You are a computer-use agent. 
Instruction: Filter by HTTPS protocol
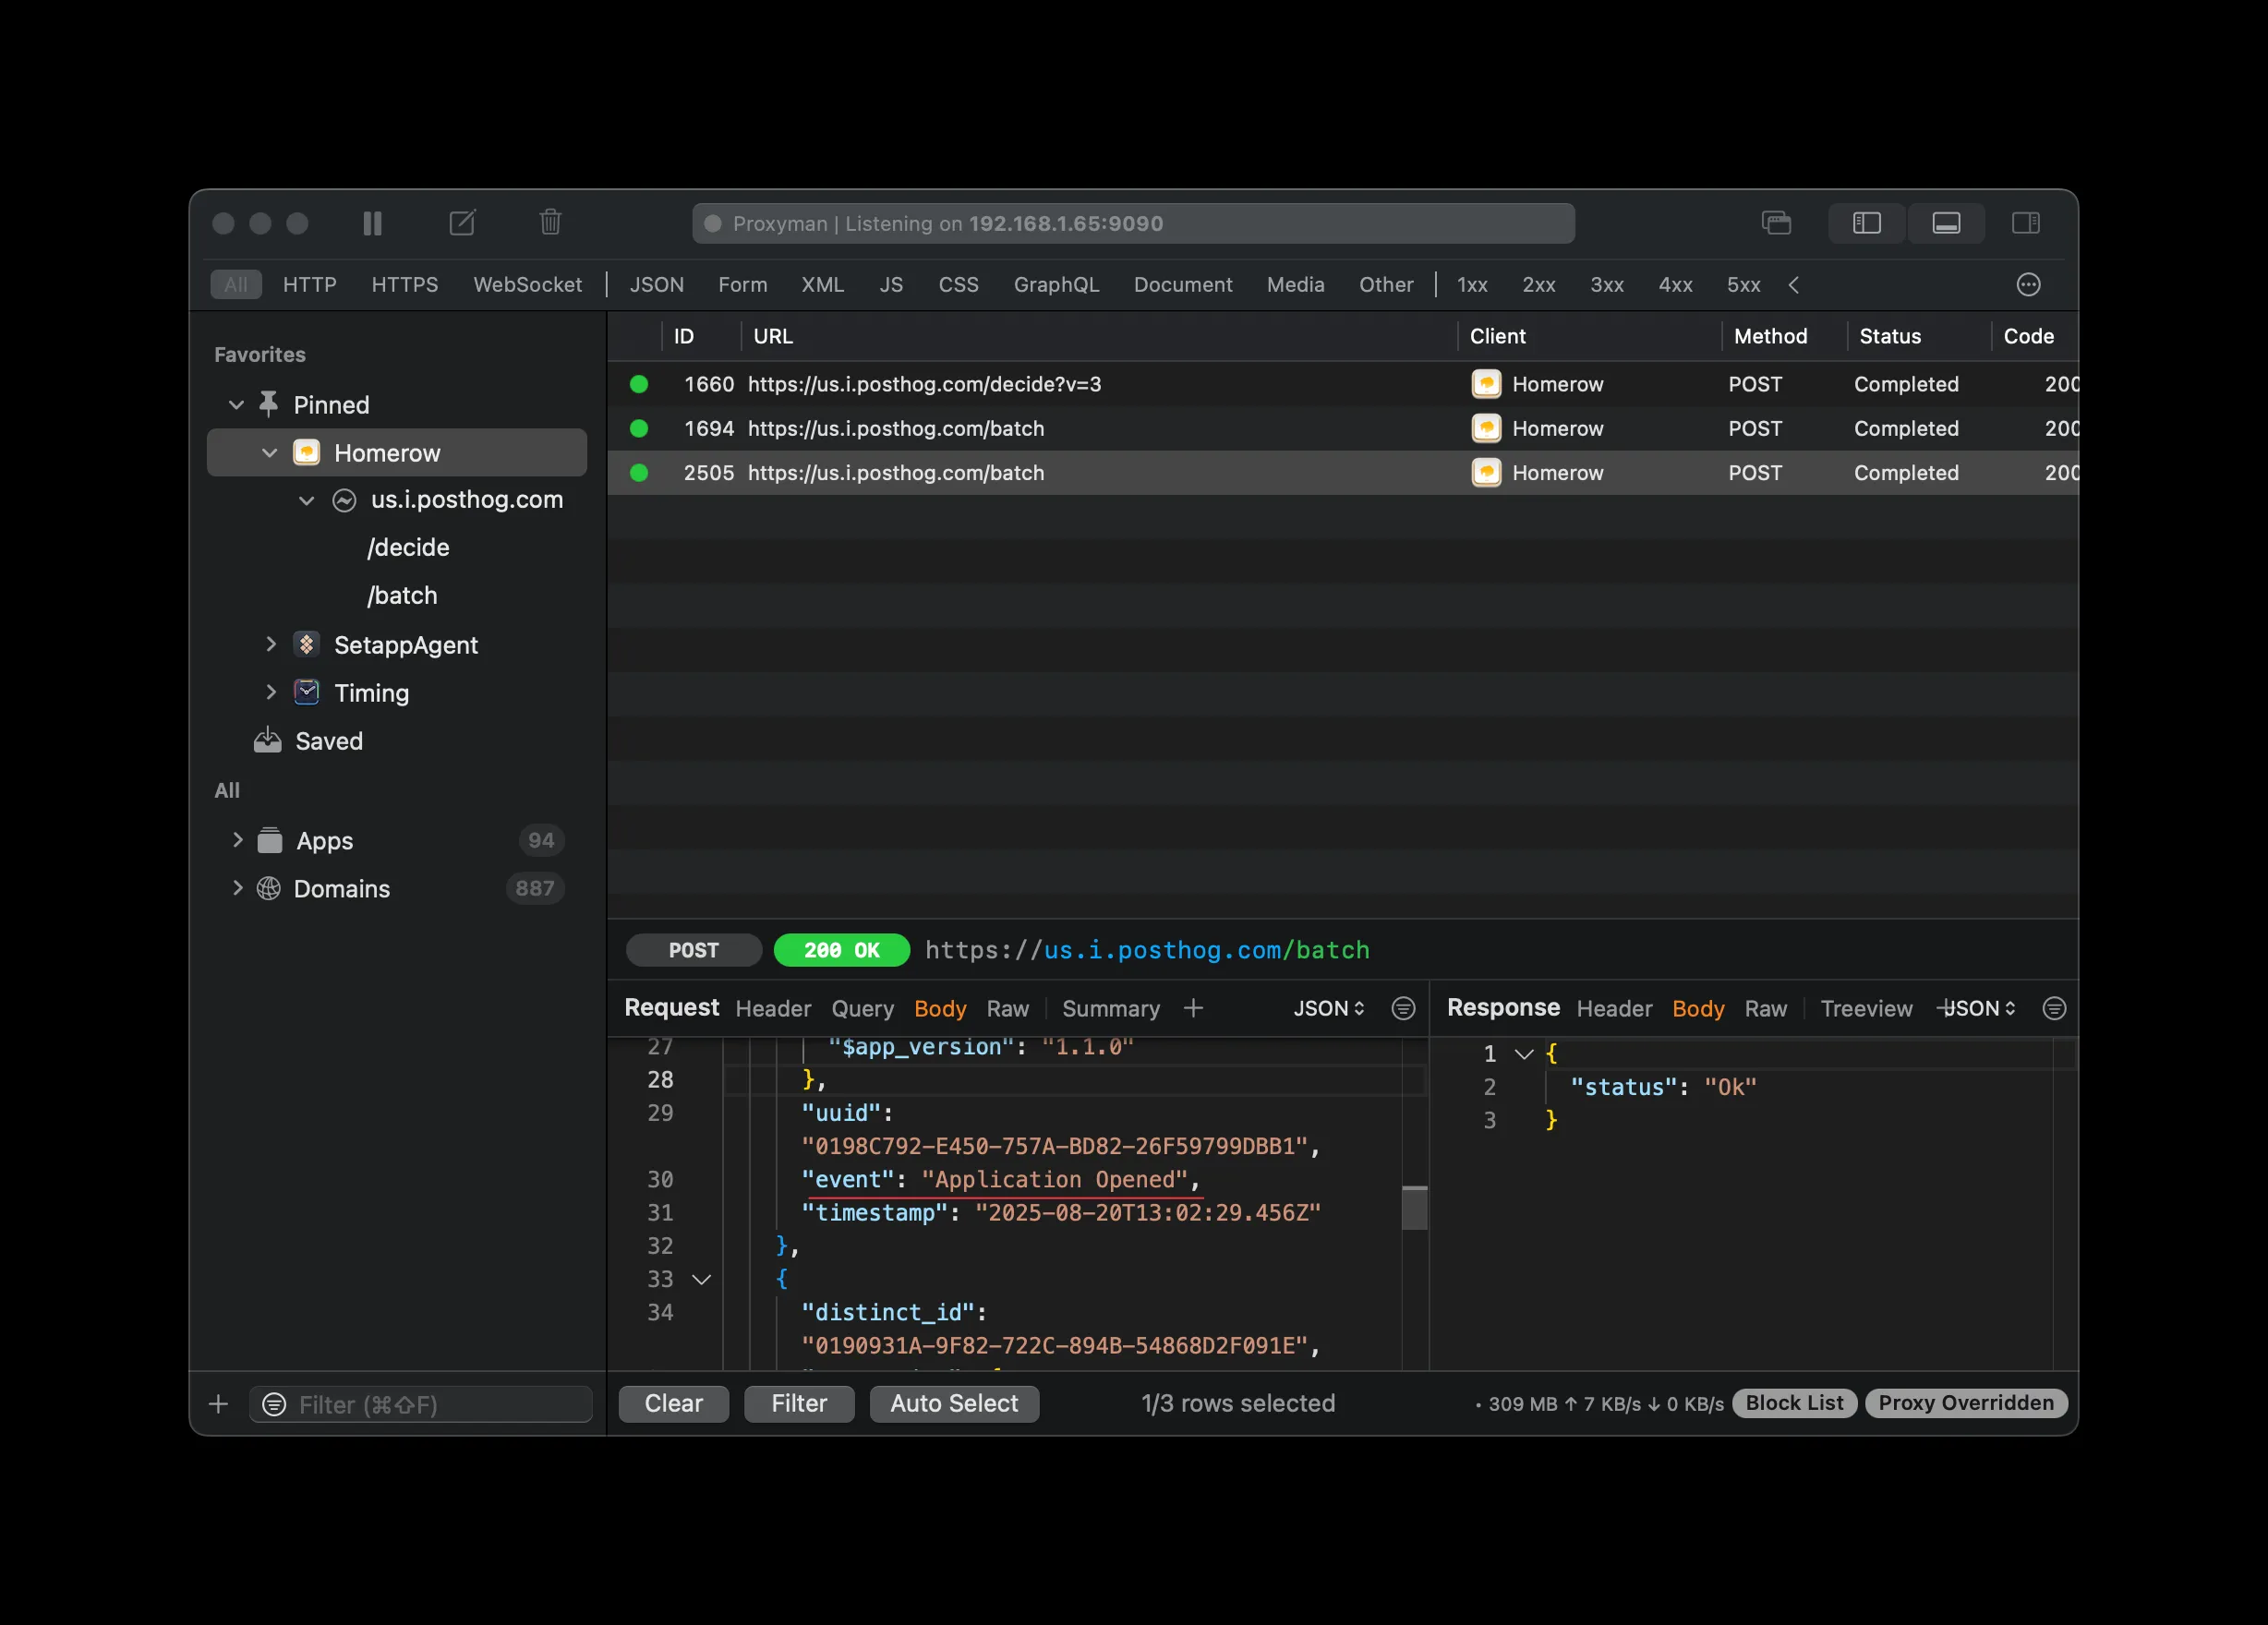pyautogui.click(x=405, y=285)
